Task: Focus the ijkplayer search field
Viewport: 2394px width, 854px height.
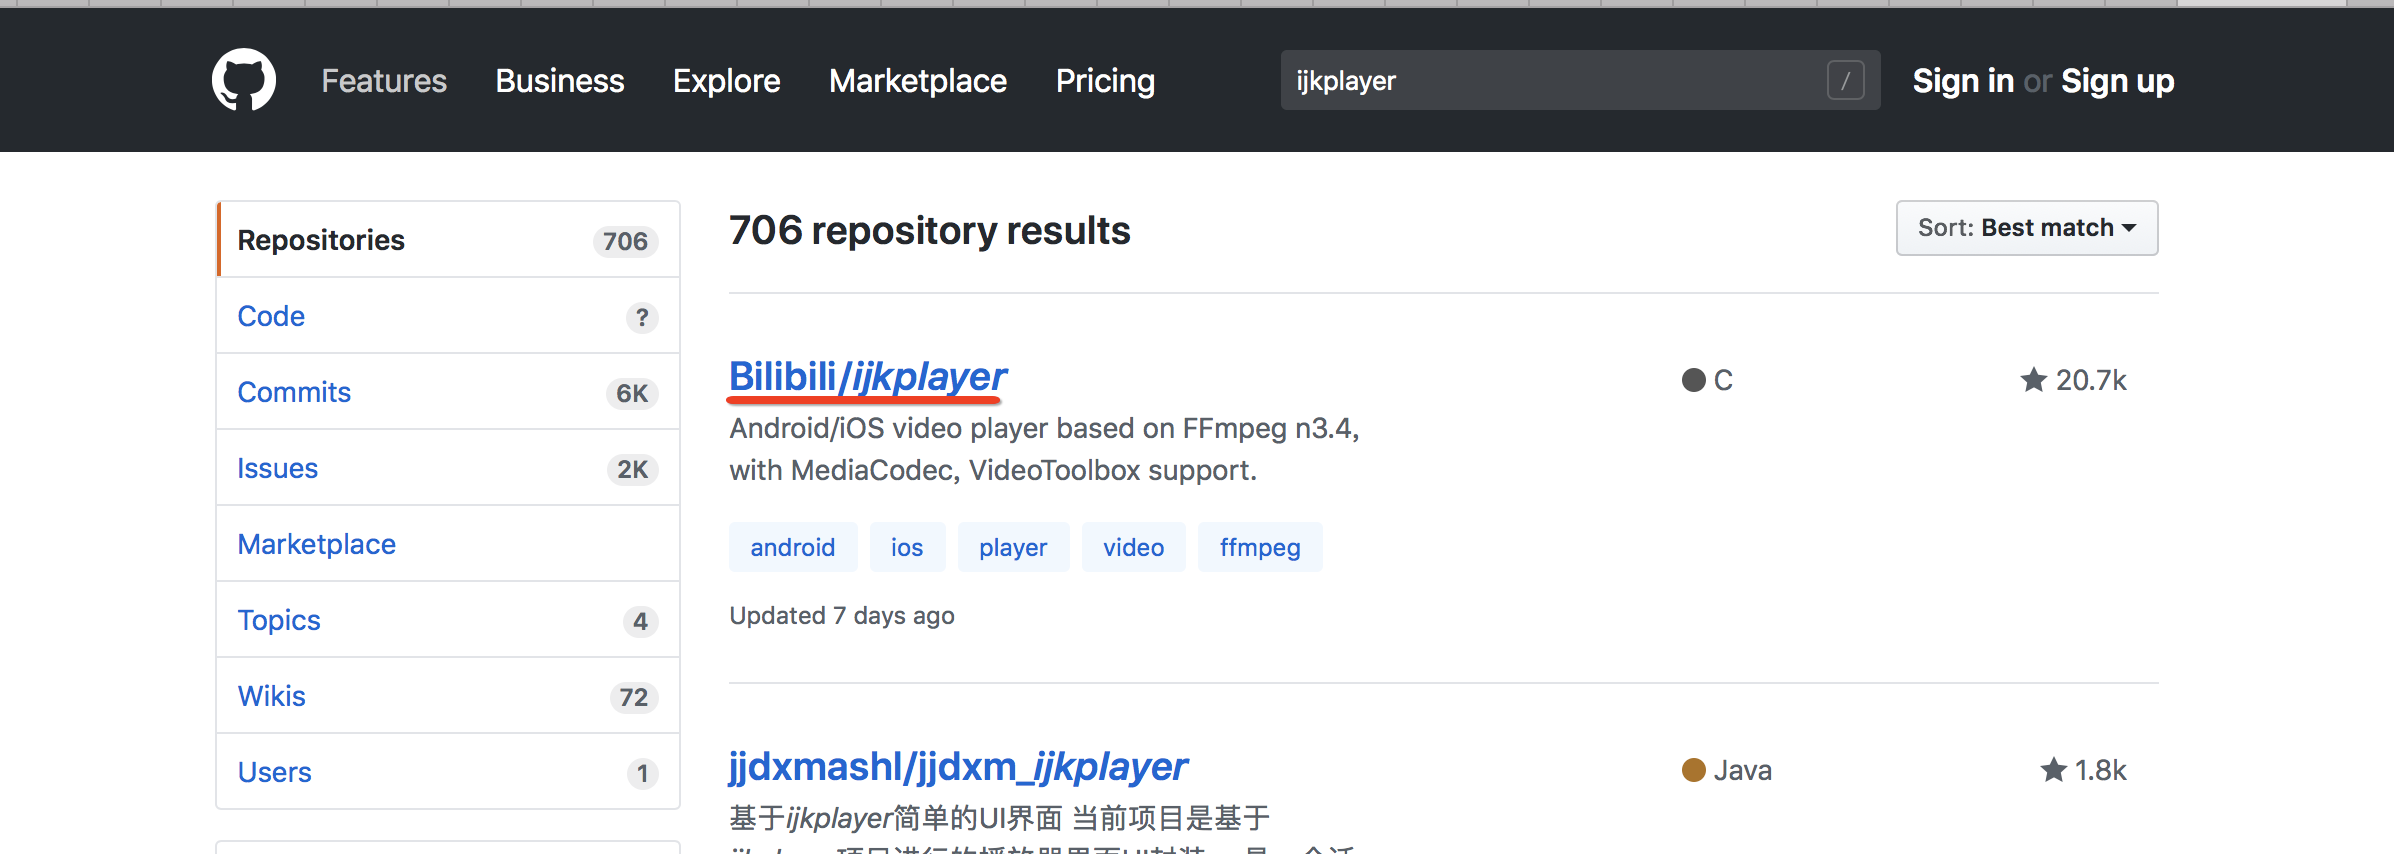Action: click(1550, 80)
